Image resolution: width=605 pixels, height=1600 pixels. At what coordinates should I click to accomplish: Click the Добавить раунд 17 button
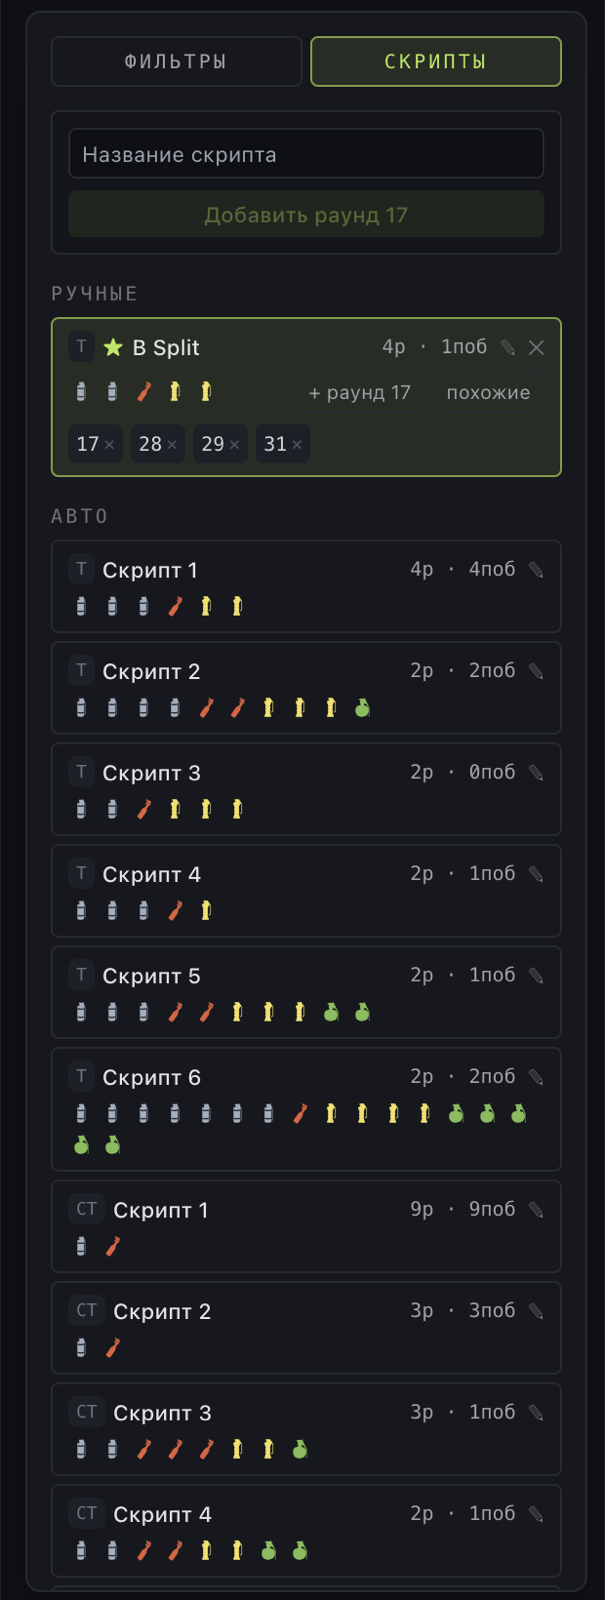(x=306, y=215)
